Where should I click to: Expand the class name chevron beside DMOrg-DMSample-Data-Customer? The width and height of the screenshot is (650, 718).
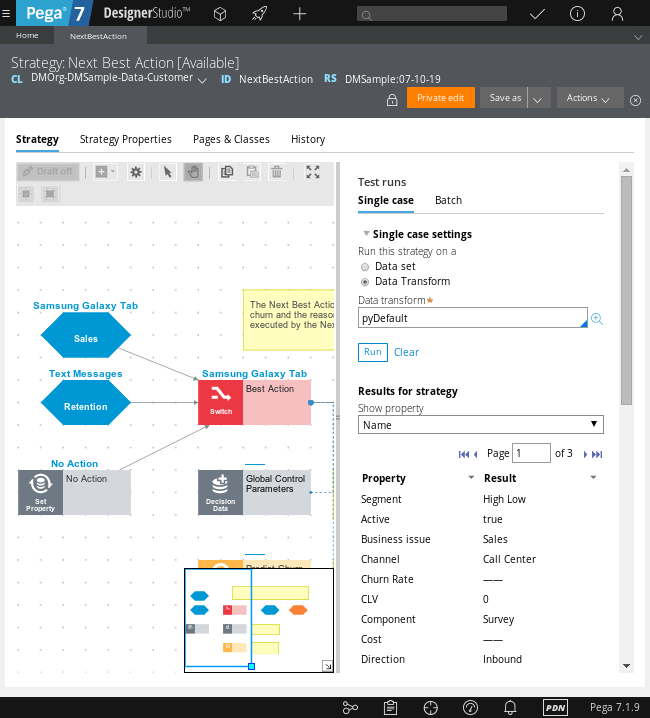(202, 81)
